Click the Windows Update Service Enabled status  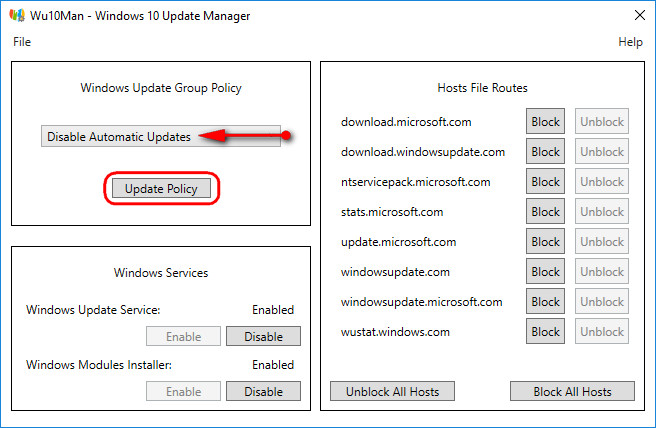273,310
